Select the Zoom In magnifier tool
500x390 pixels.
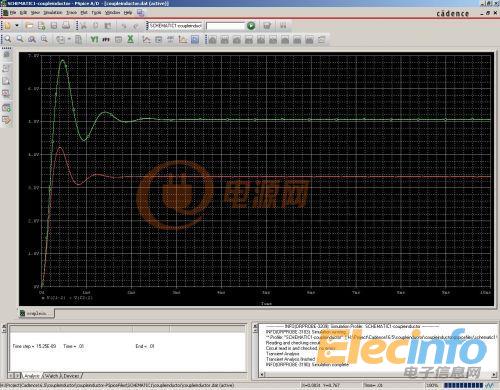(x=7, y=39)
